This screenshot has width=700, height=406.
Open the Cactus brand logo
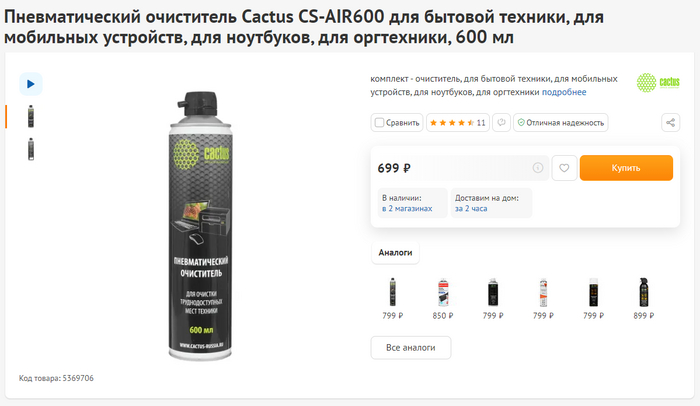658,83
